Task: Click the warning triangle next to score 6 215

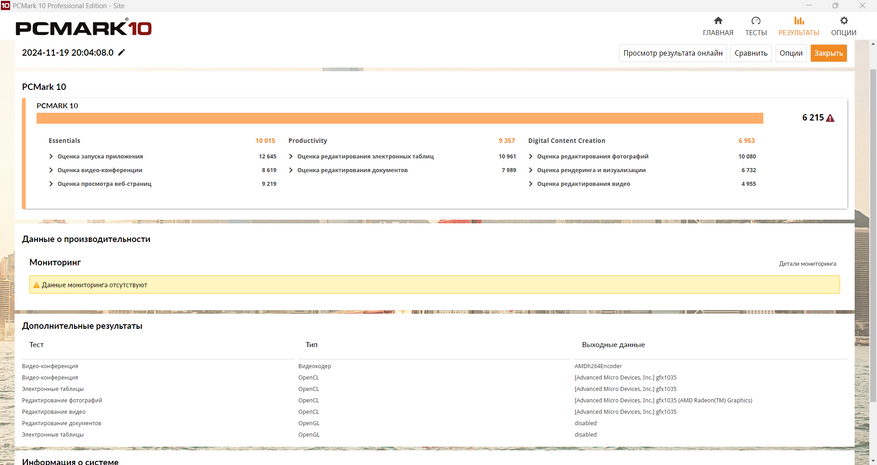Action: (x=830, y=118)
